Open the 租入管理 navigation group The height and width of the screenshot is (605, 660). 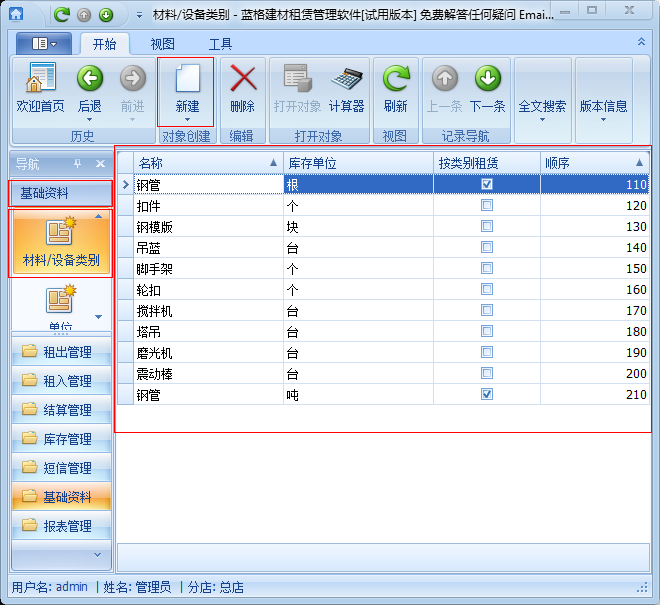tap(61, 381)
